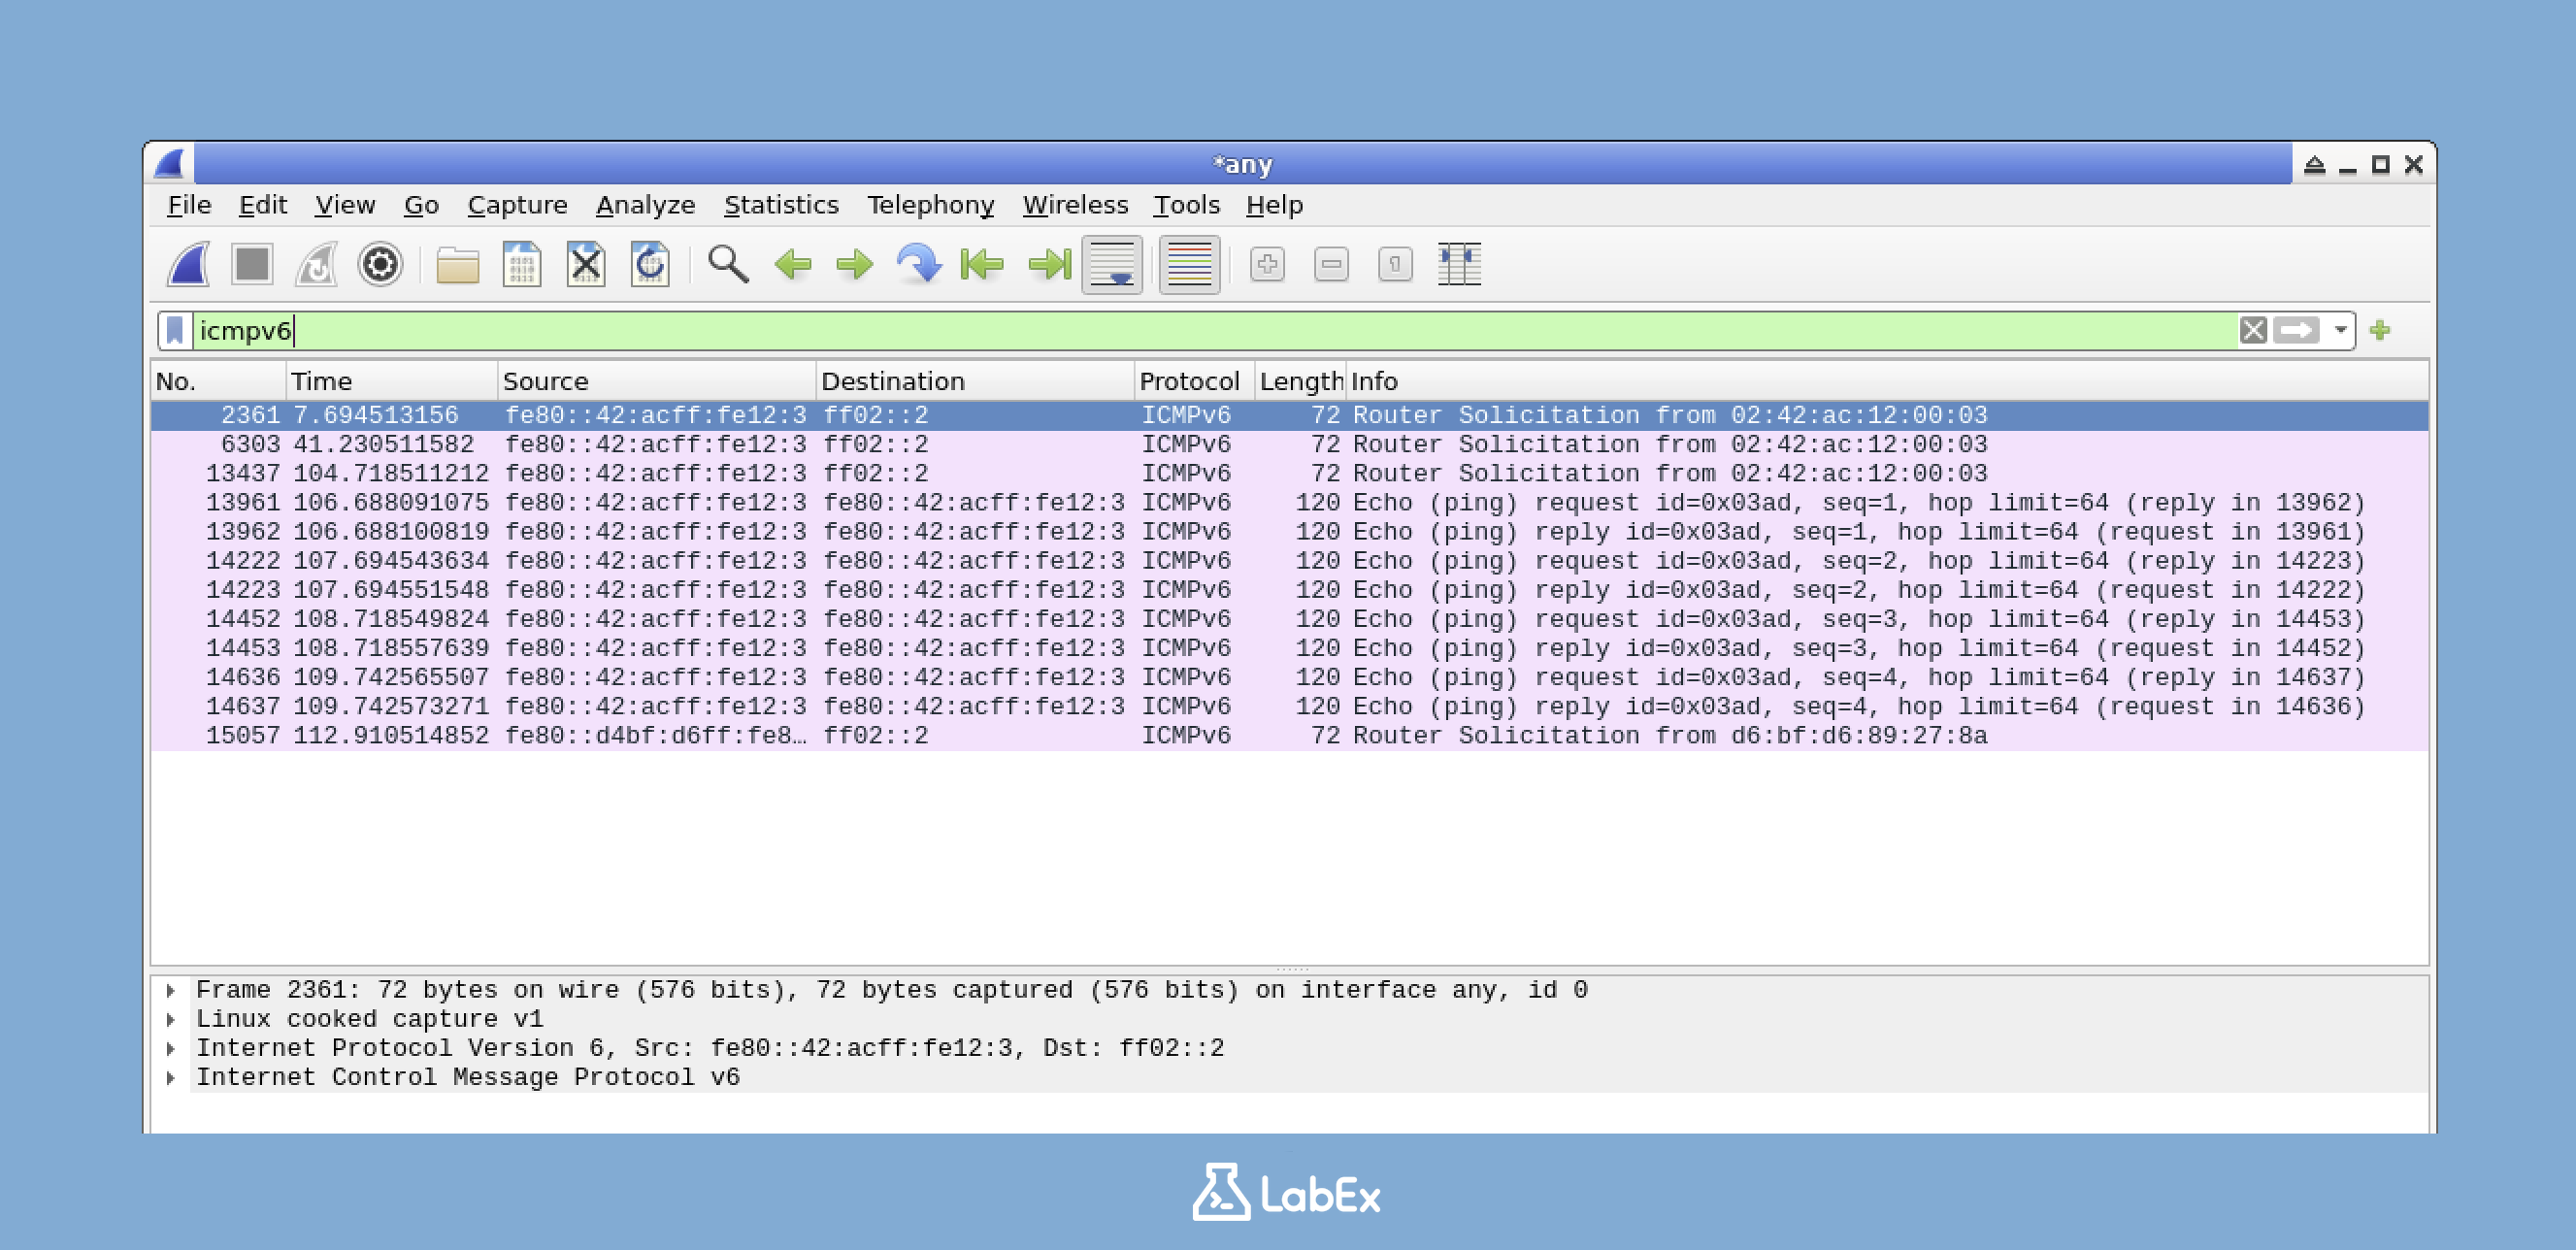
Task: Apply the icmpv6 display filter
Action: [x=2297, y=331]
